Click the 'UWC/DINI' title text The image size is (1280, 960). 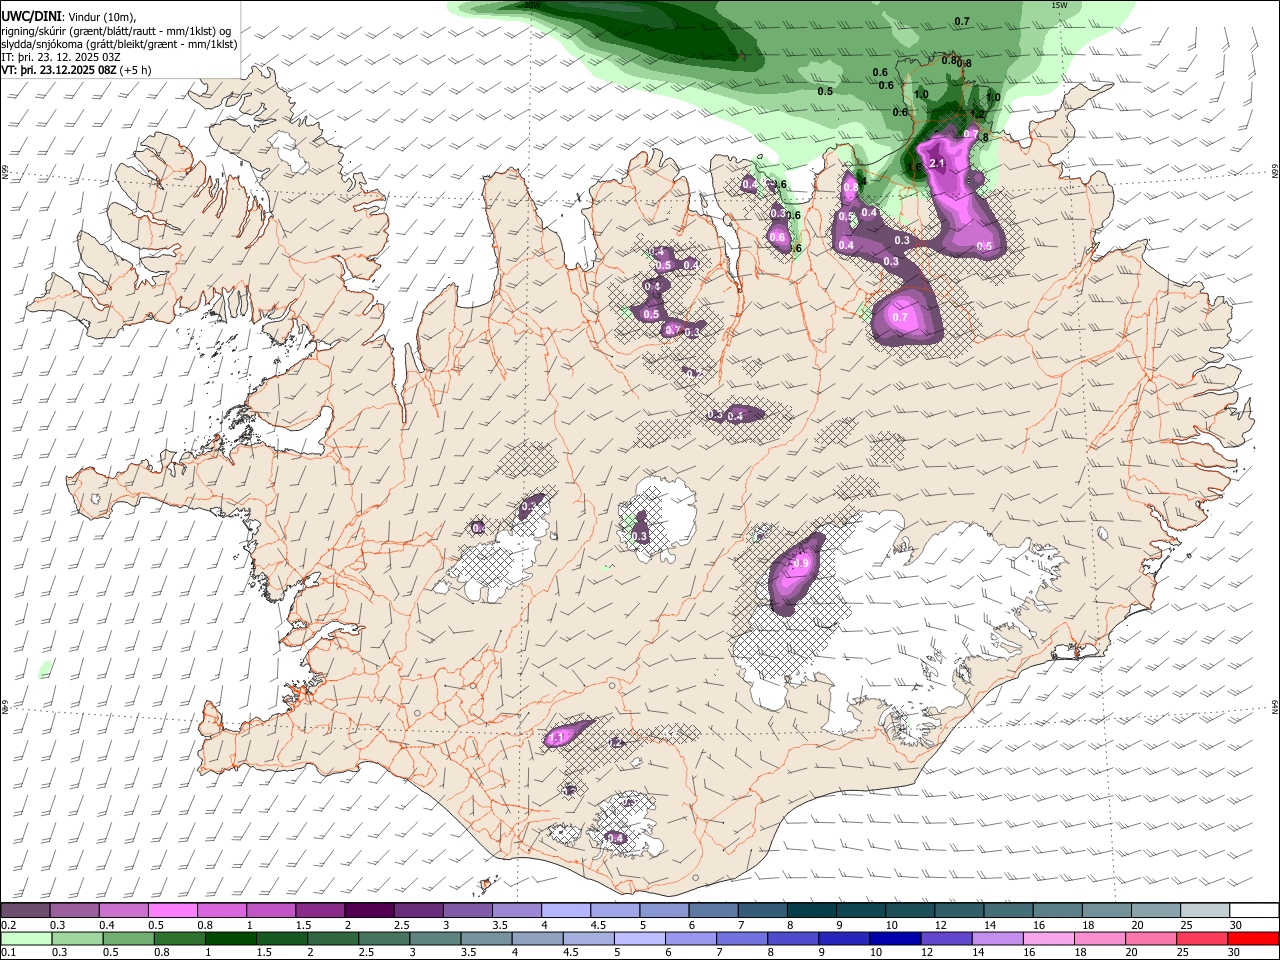[30, 17]
